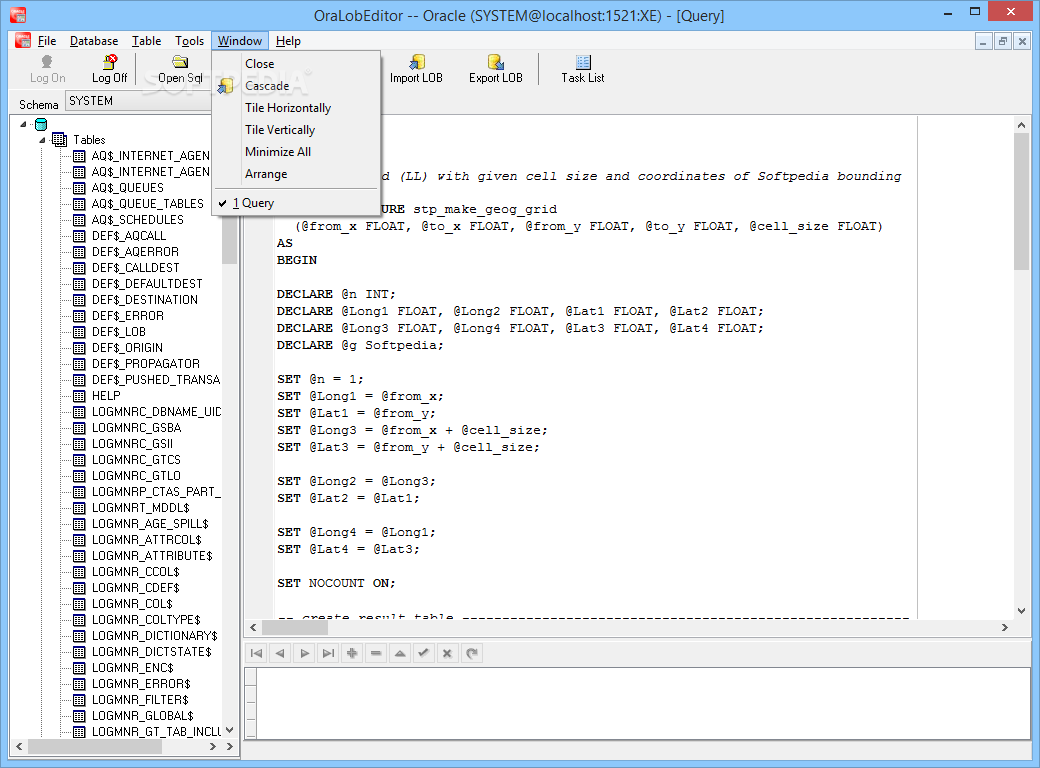
Task: Open the Table menu
Action: tap(147, 41)
